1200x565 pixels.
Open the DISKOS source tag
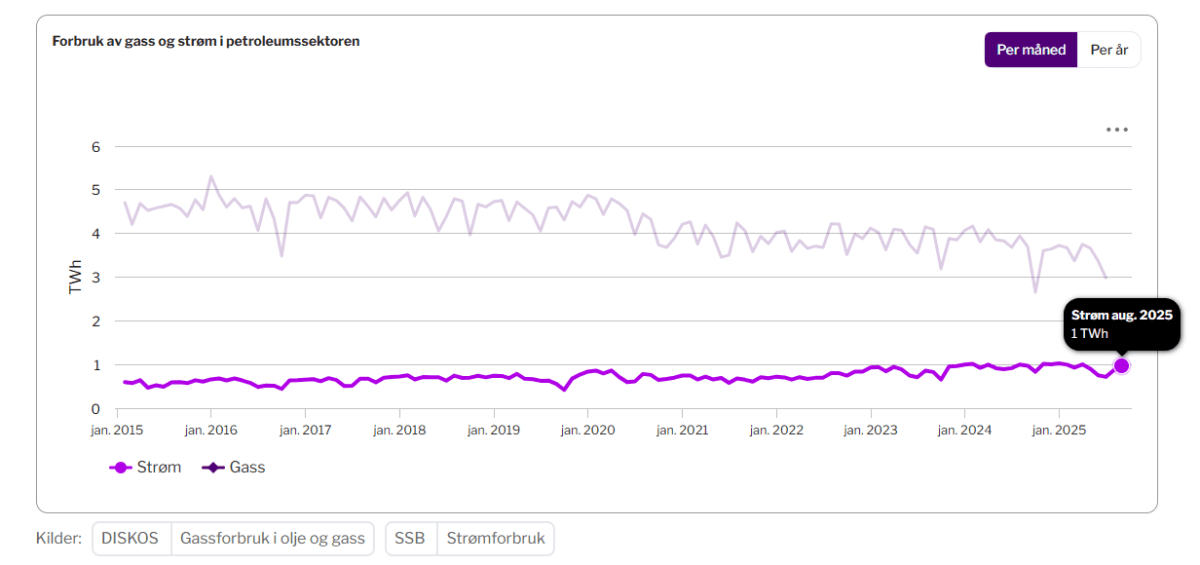[131, 538]
